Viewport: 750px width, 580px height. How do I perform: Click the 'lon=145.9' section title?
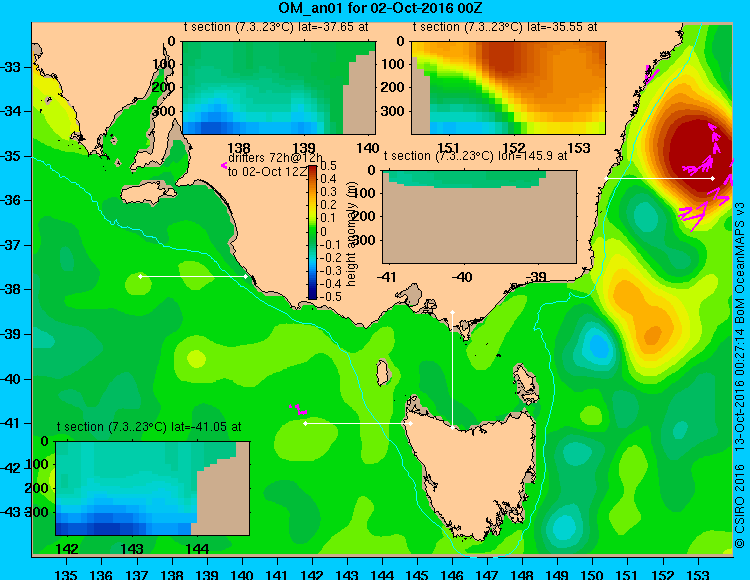point(475,156)
